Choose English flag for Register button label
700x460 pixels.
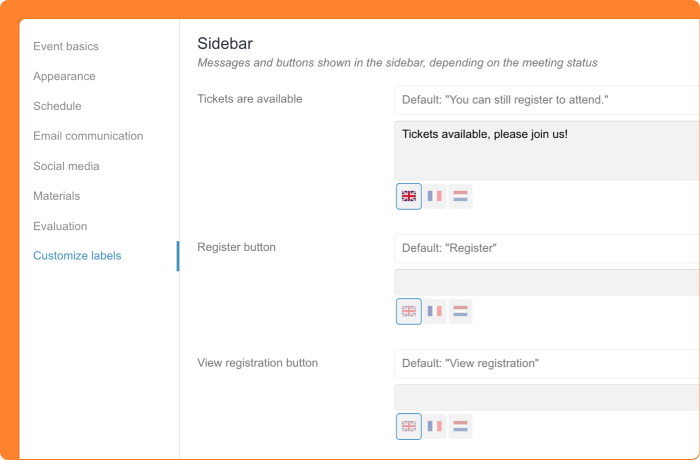click(409, 311)
